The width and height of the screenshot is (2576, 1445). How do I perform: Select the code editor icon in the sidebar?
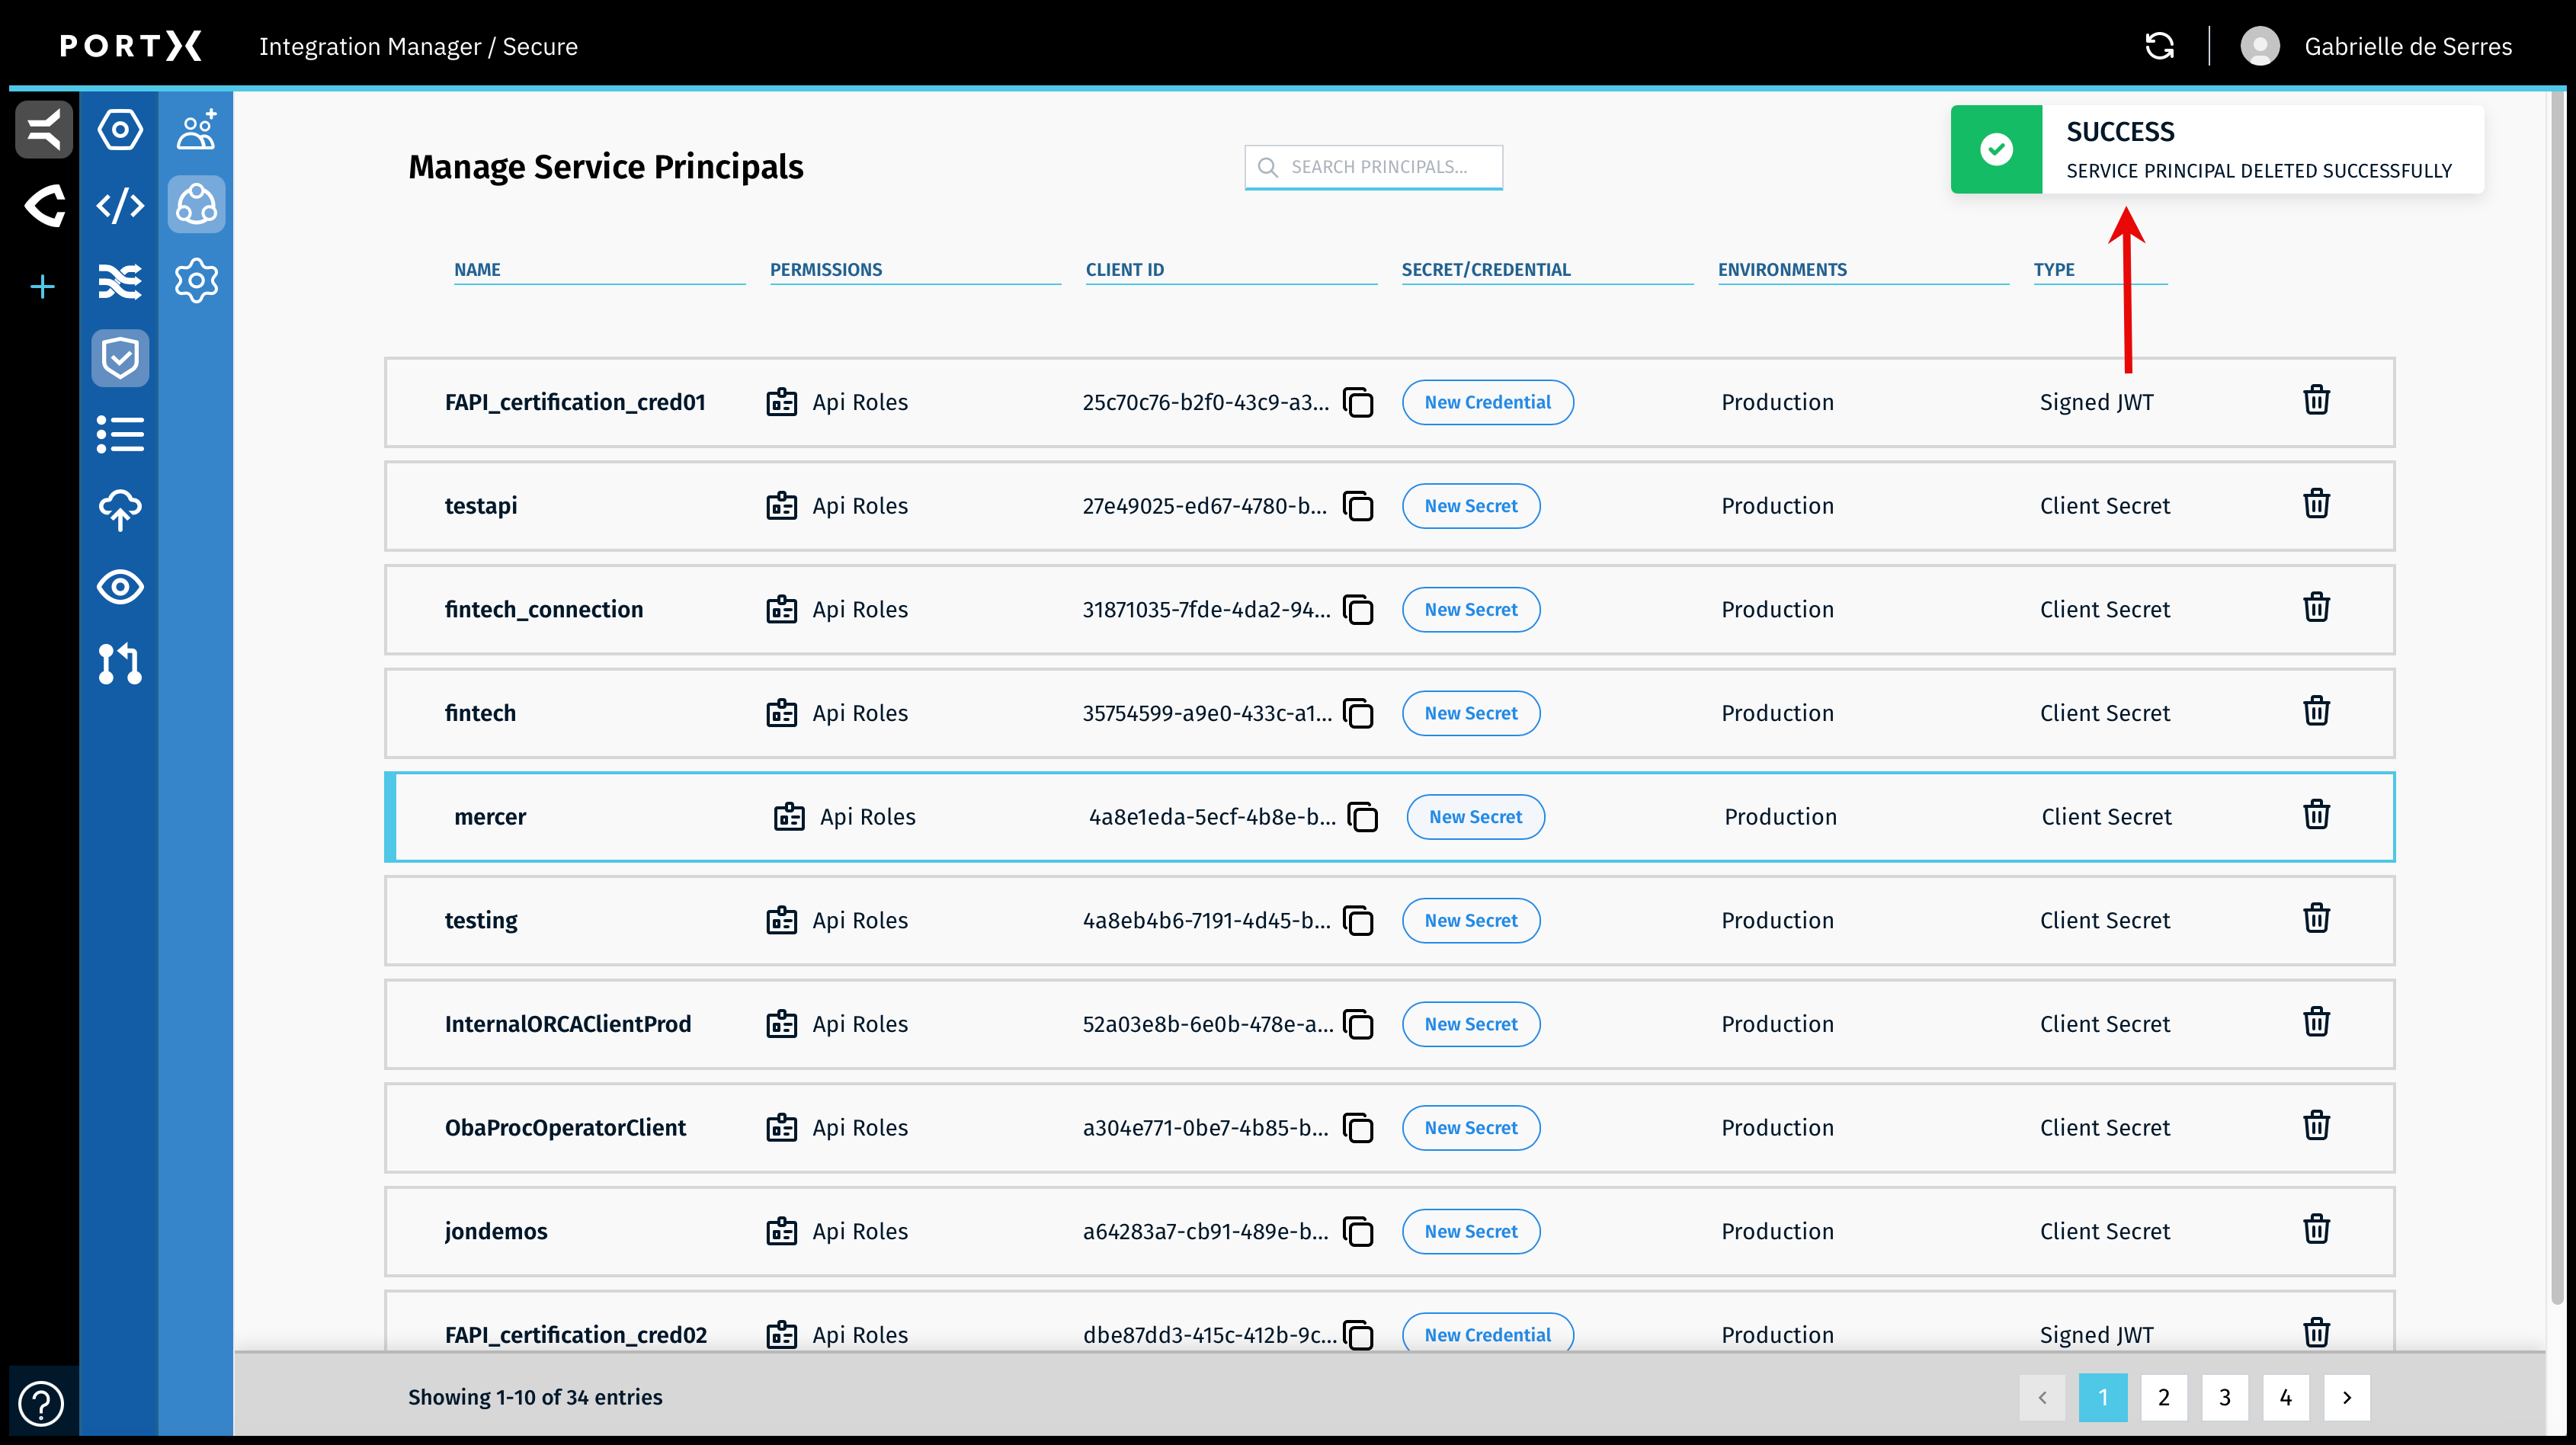(119, 205)
